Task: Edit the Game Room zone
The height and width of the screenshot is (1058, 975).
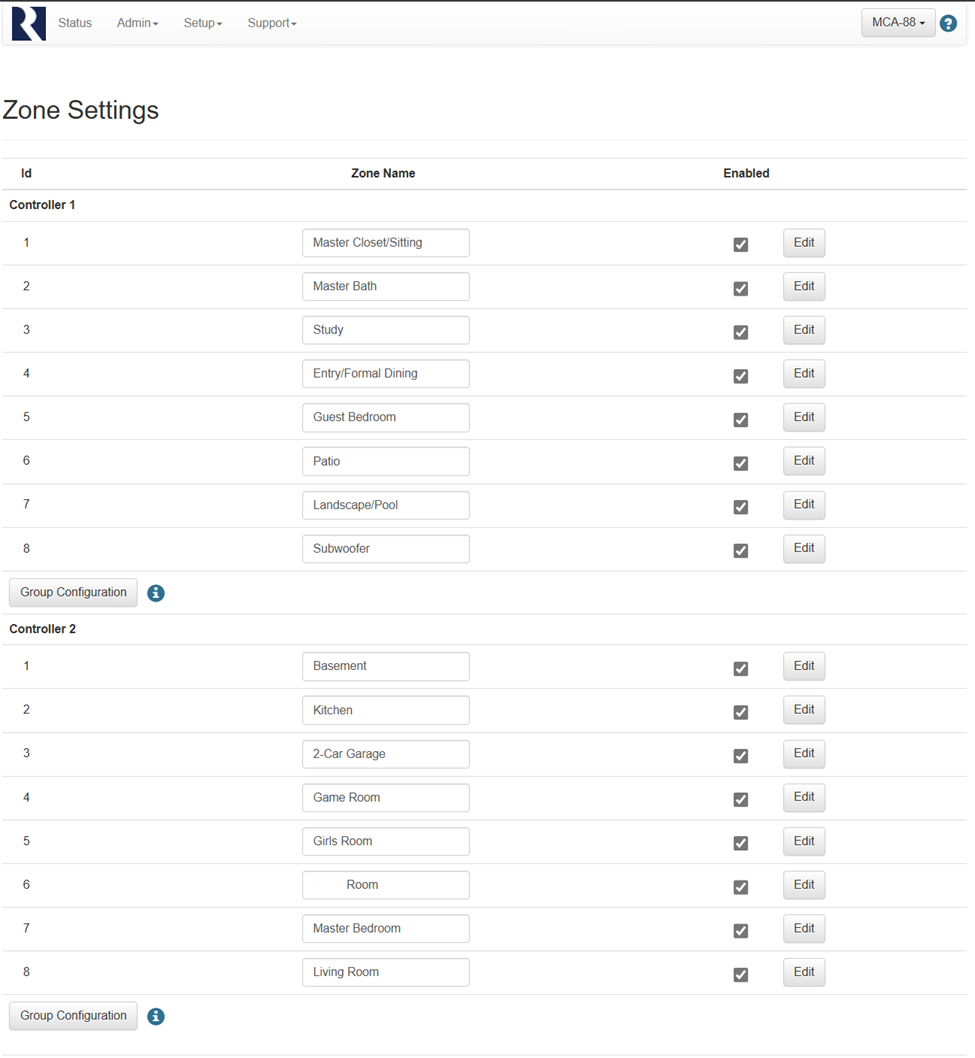Action: [x=804, y=797]
